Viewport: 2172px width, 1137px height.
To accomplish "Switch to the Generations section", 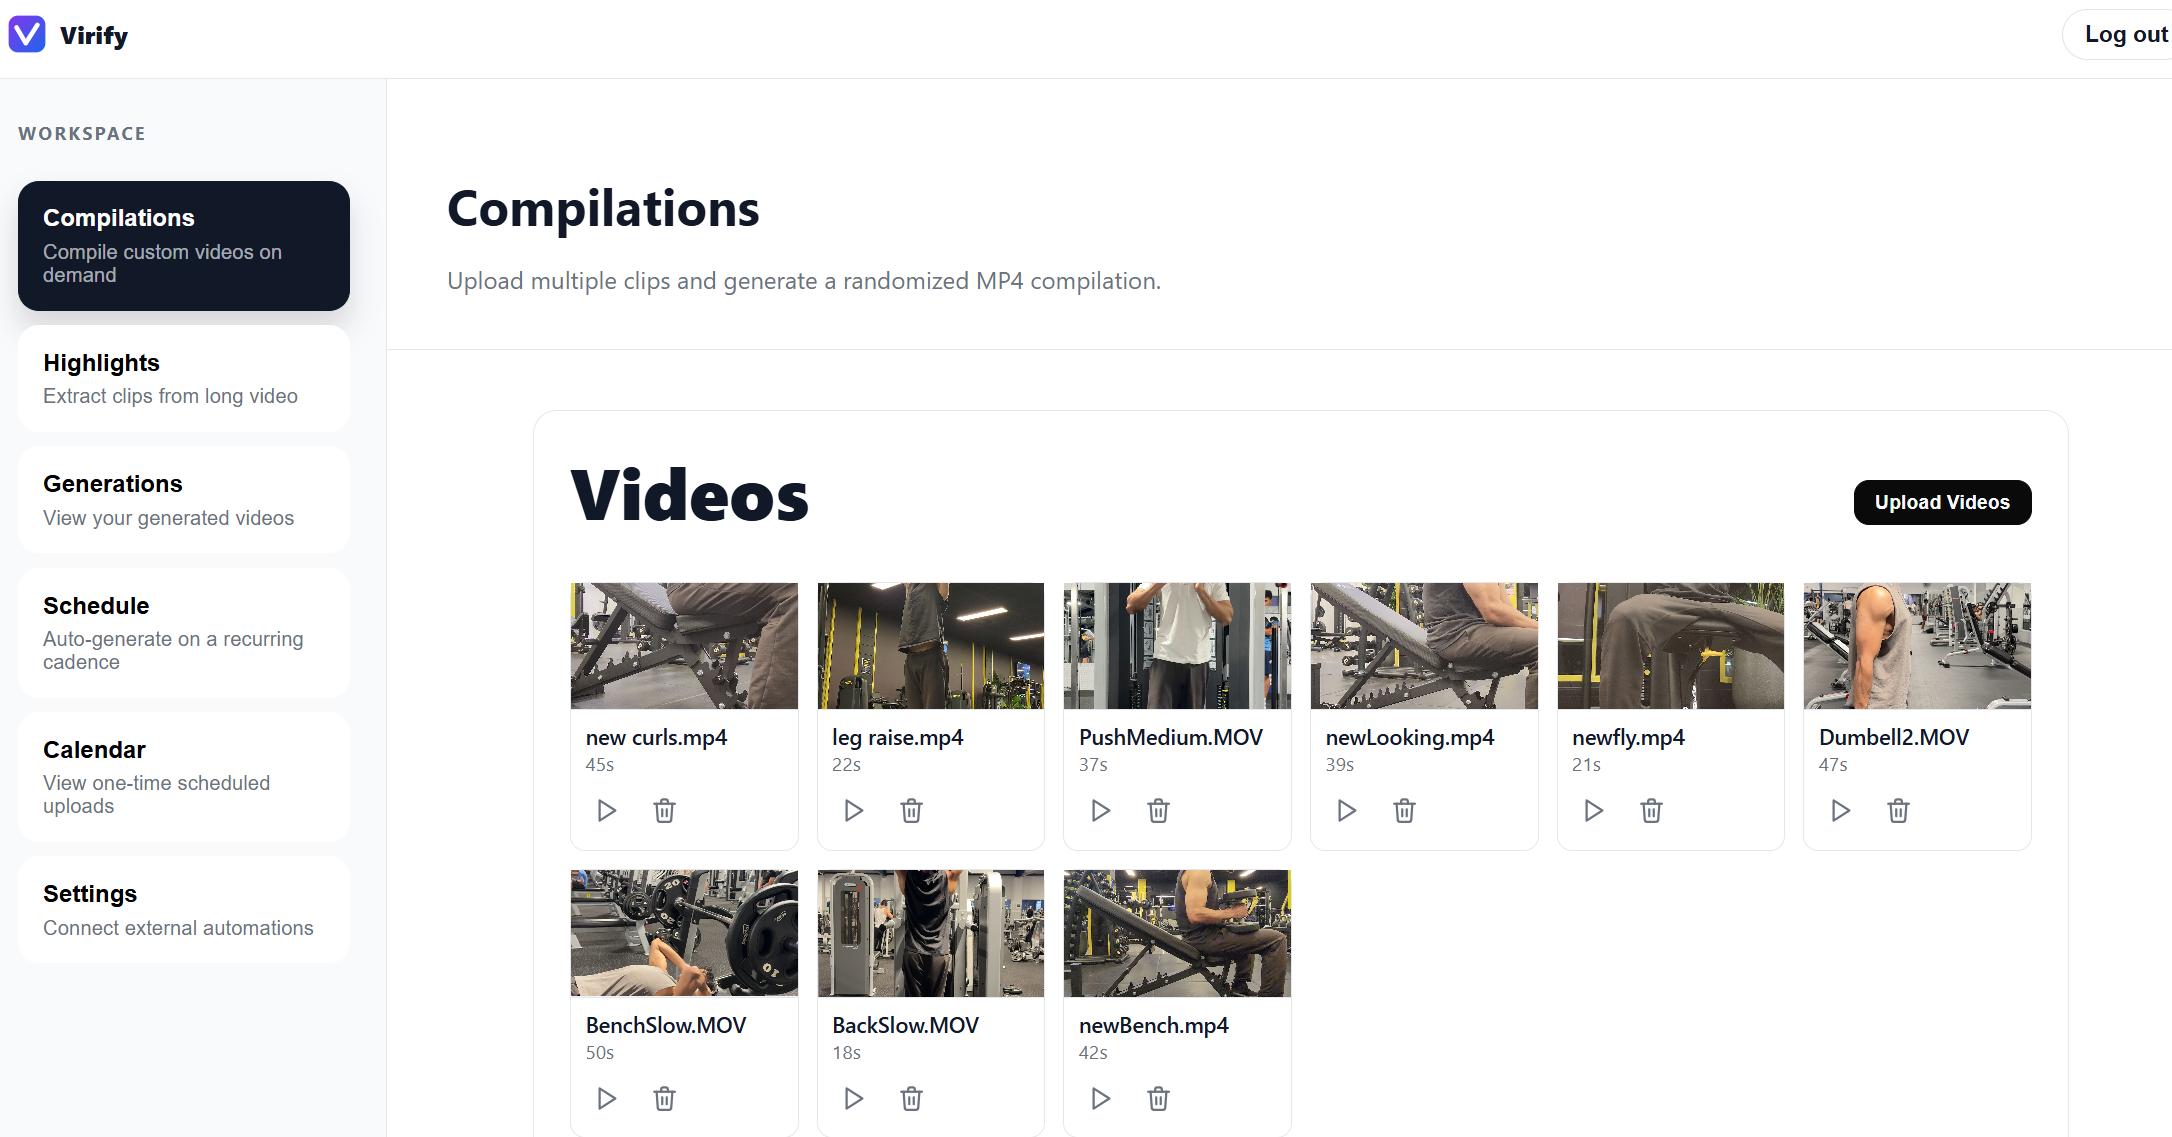I will click(x=183, y=499).
